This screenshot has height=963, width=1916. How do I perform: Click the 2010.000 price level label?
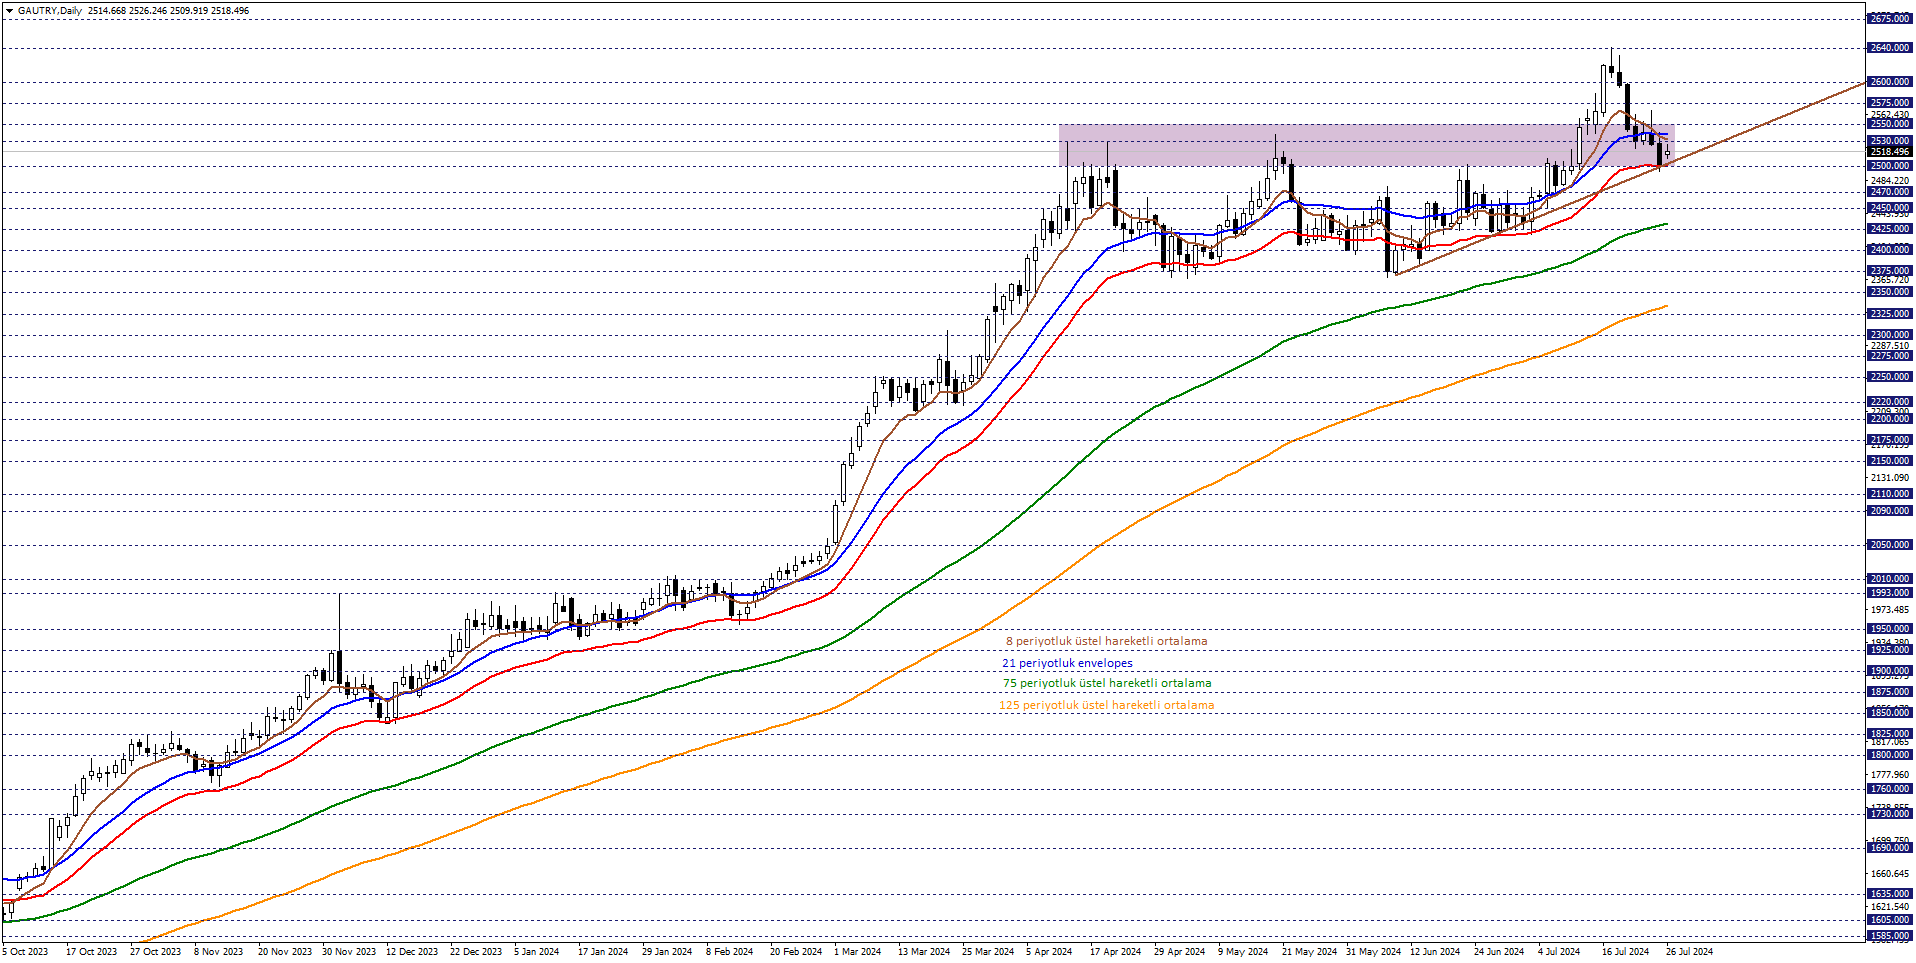tap(1889, 579)
